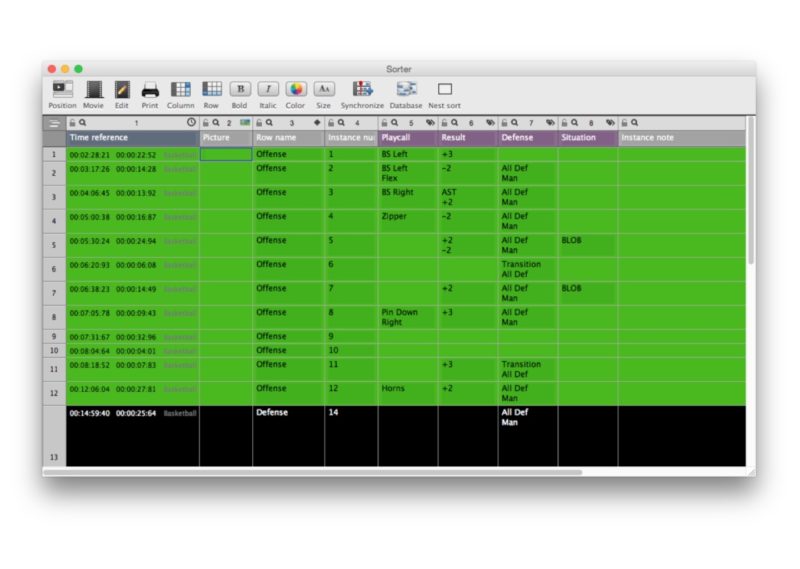Click time reference 00:12:06:04
Image resolution: width=800 pixels, height=569 pixels.
pos(89,389)
